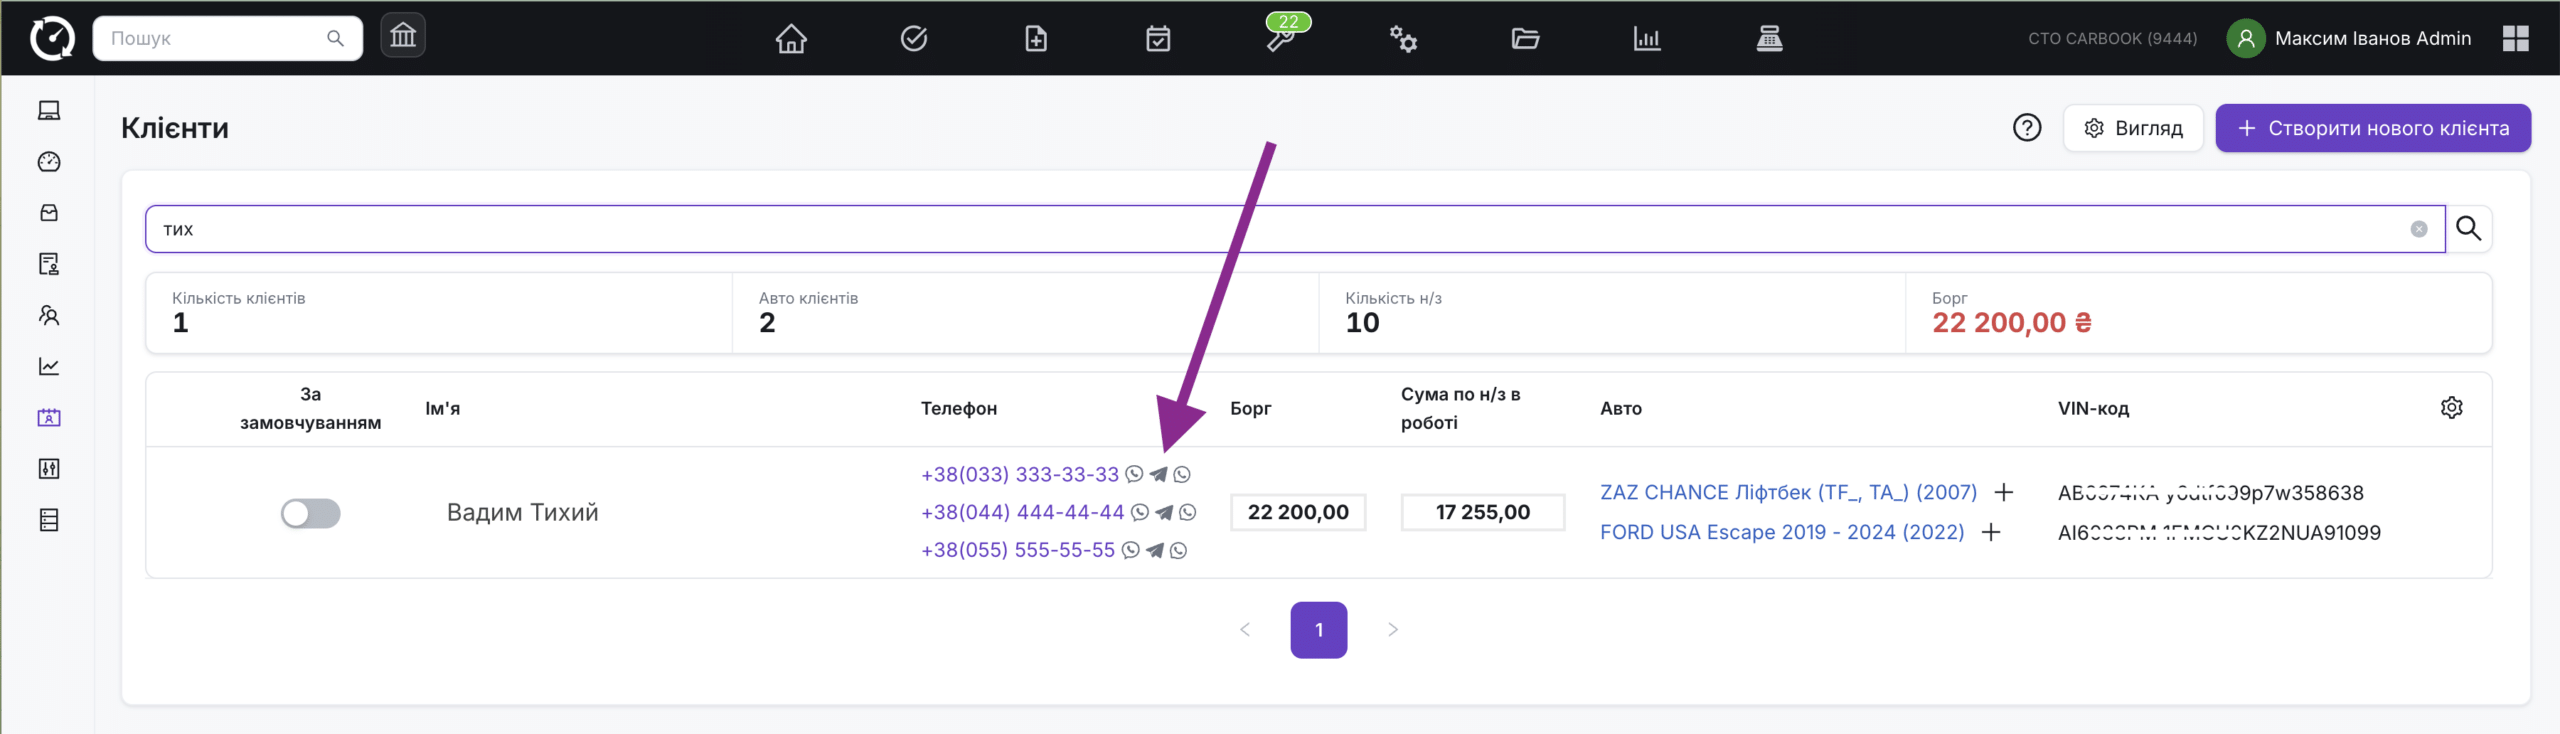Open phone link +38(033) 333-33-33
Image resolution: width=2560 pixels, height=734 pixels.
(1019, 474)
